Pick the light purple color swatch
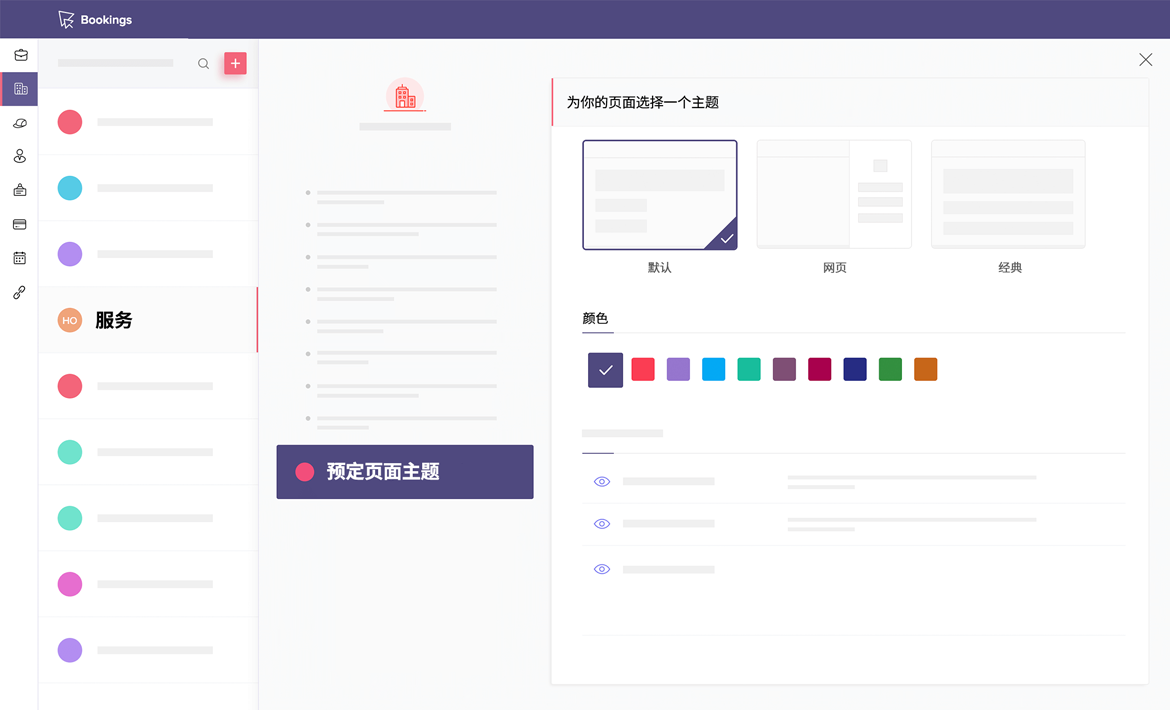This screenshot has width=1170, height=710. tap(678, 369)
